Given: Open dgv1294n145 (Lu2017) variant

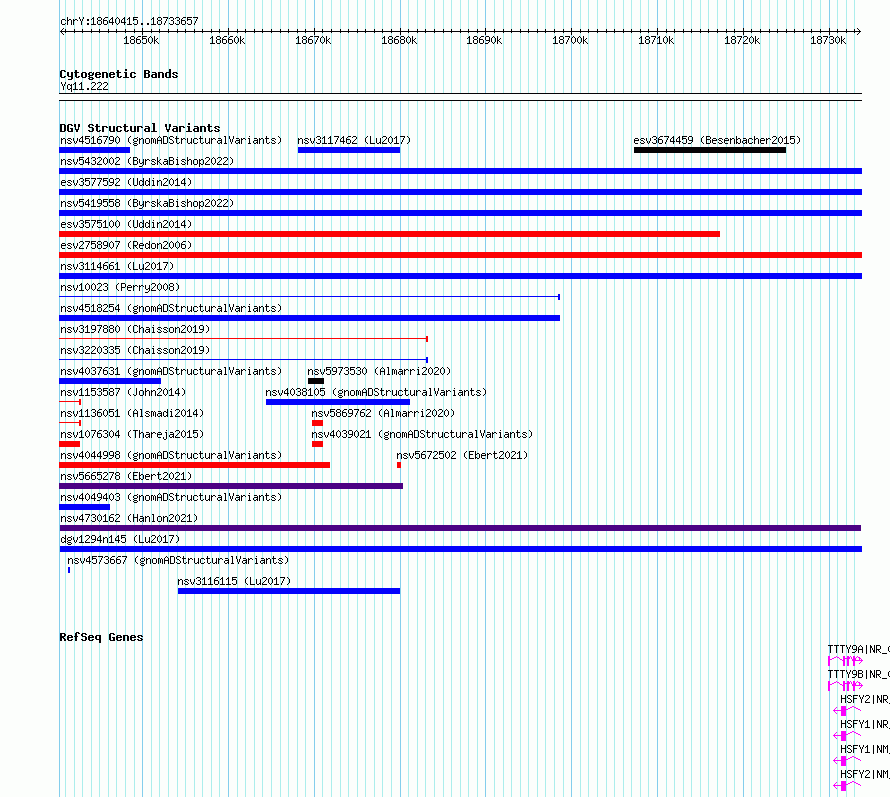Looking at the screenshot, I should [120, 539].
